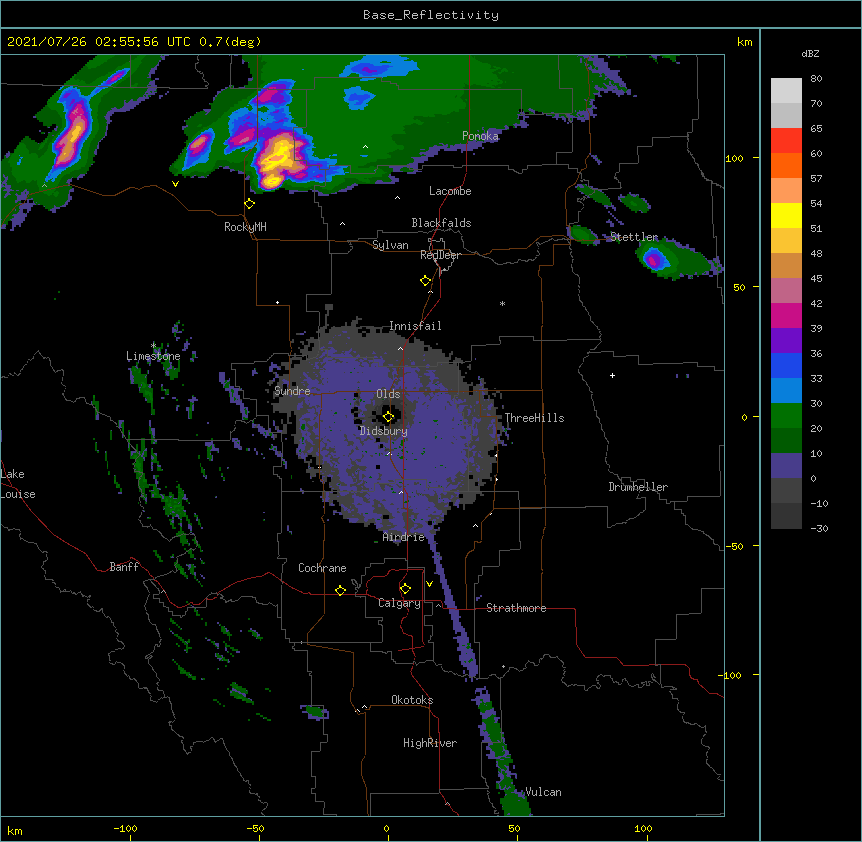862x842 pixels.
Task: Select the light grey 80 dBZ legend swatch
Action: (786, 90)
